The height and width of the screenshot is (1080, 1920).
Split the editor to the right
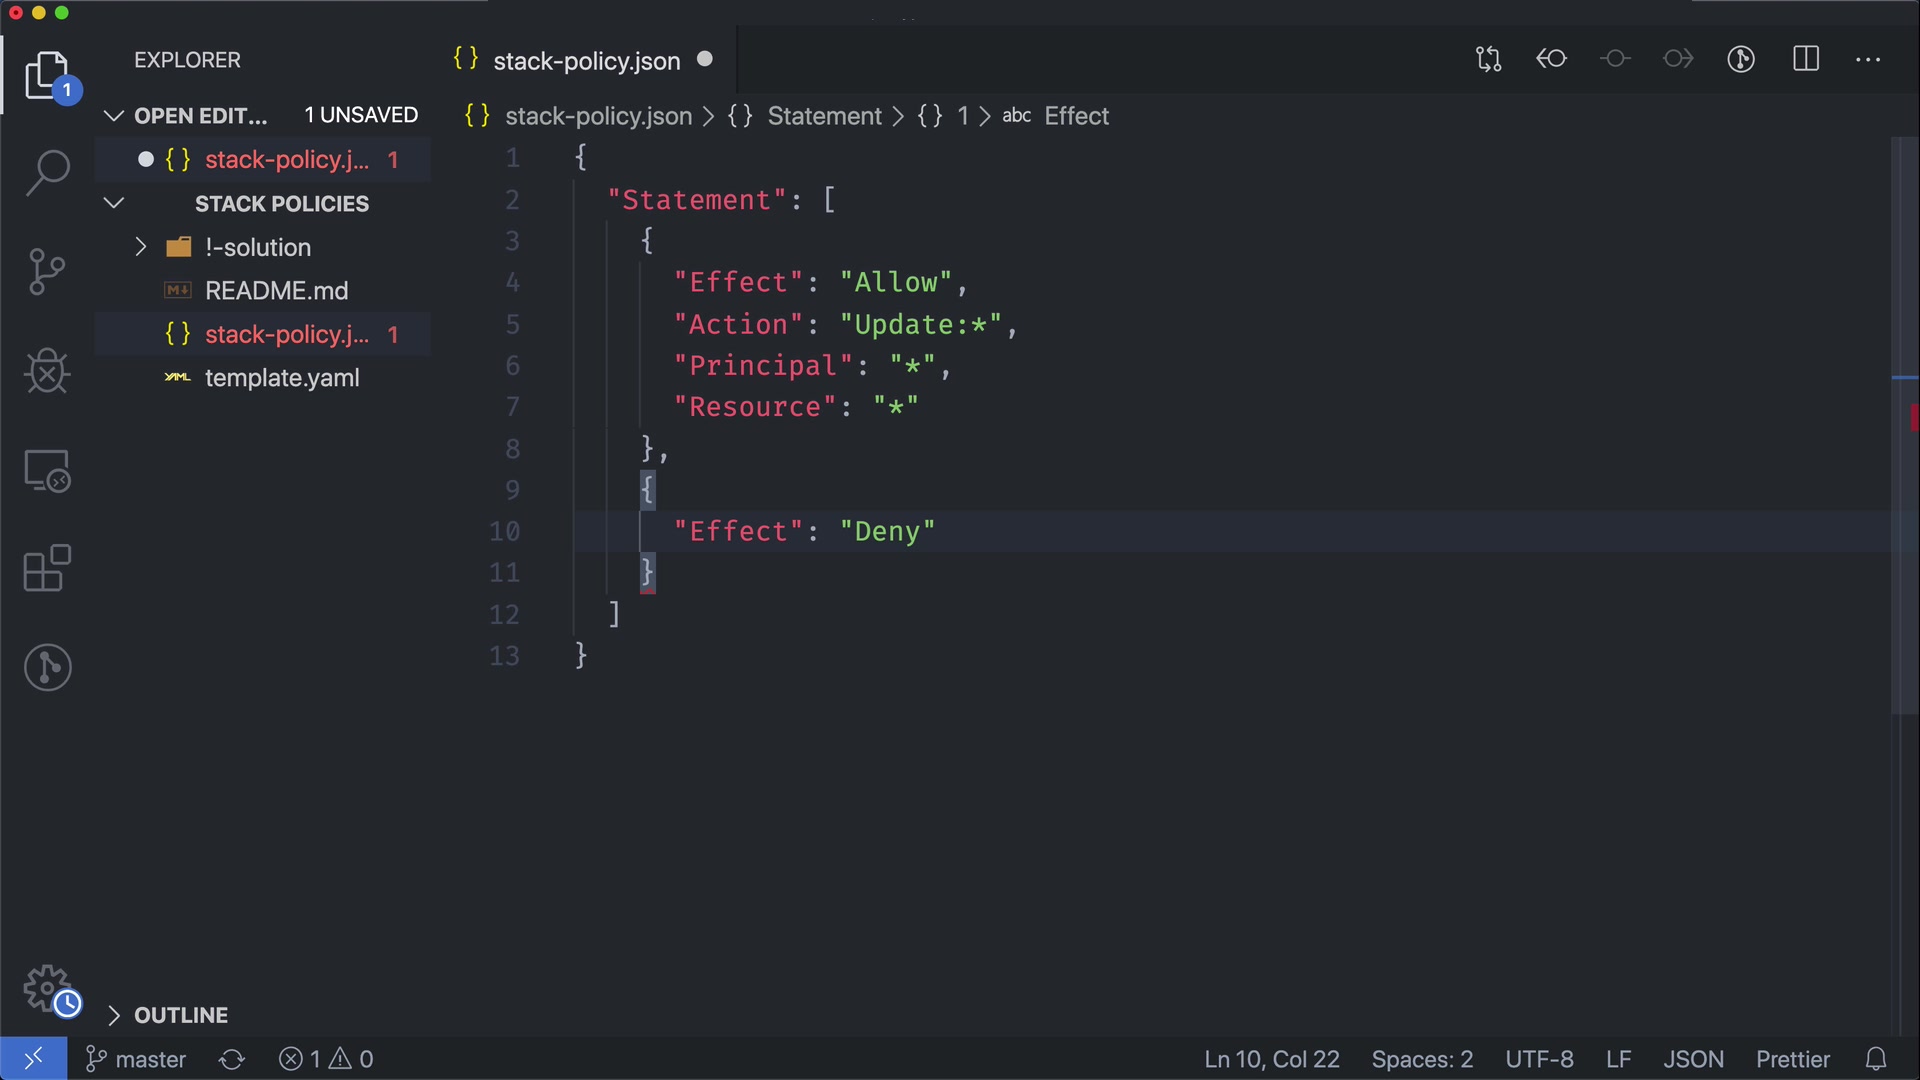(x=1805, y=59)
